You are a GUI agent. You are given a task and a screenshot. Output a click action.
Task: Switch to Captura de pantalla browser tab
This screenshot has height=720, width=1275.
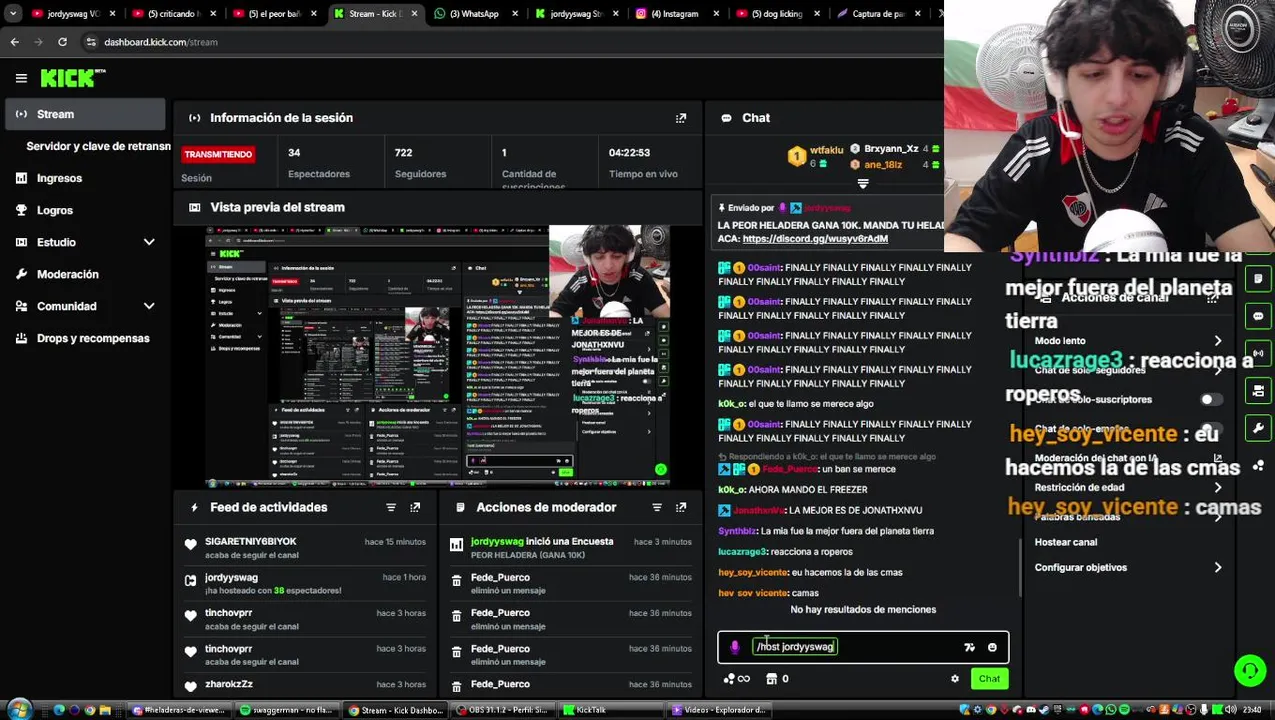(x=877, y=14)
